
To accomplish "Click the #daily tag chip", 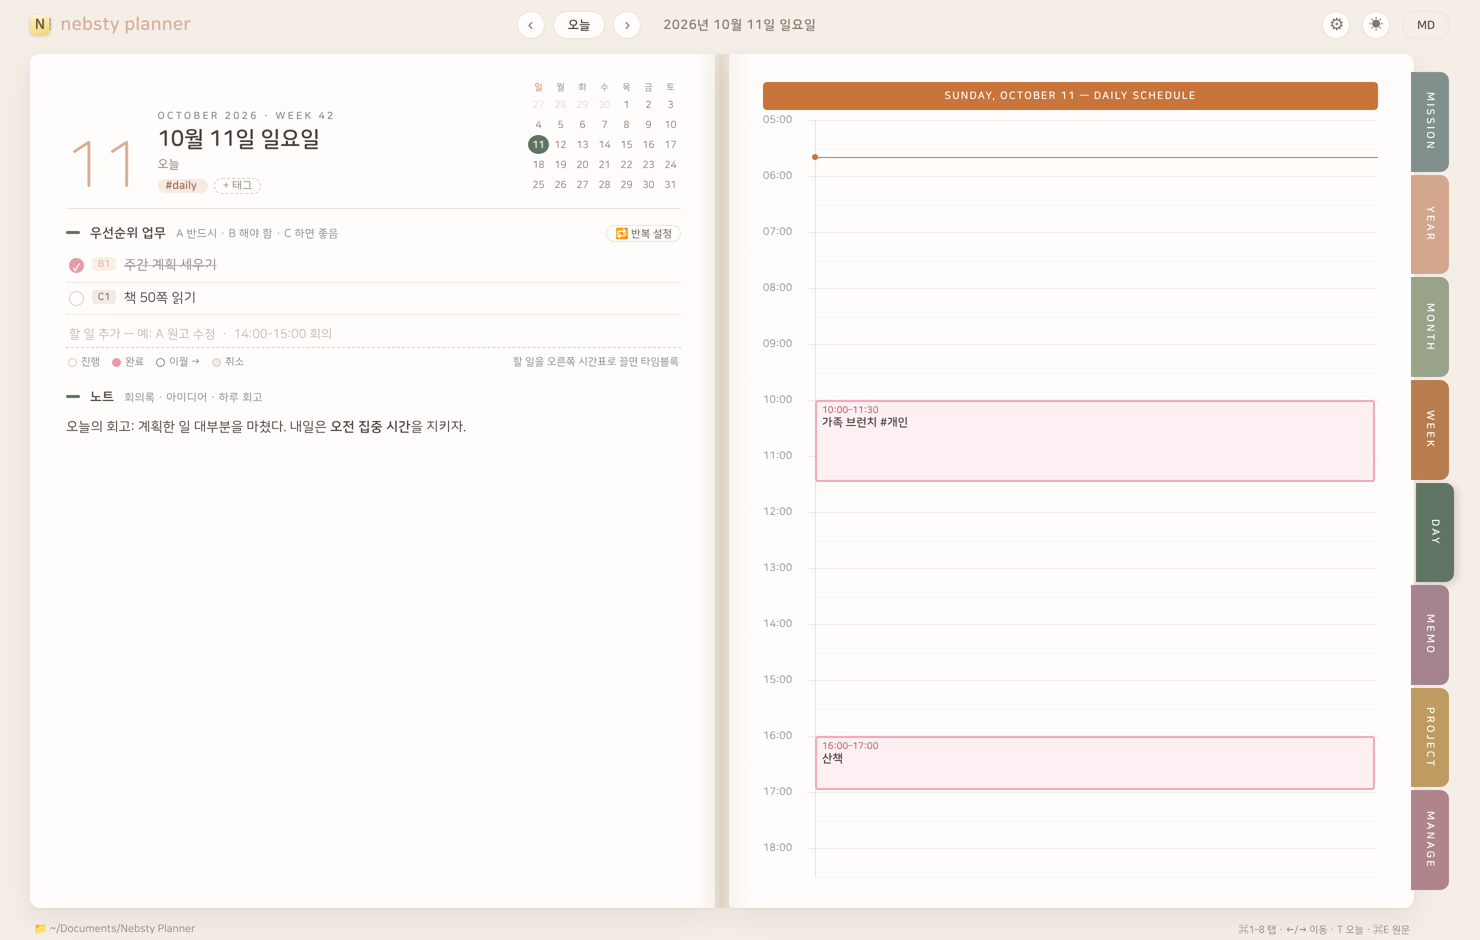I will pos(182,185).
